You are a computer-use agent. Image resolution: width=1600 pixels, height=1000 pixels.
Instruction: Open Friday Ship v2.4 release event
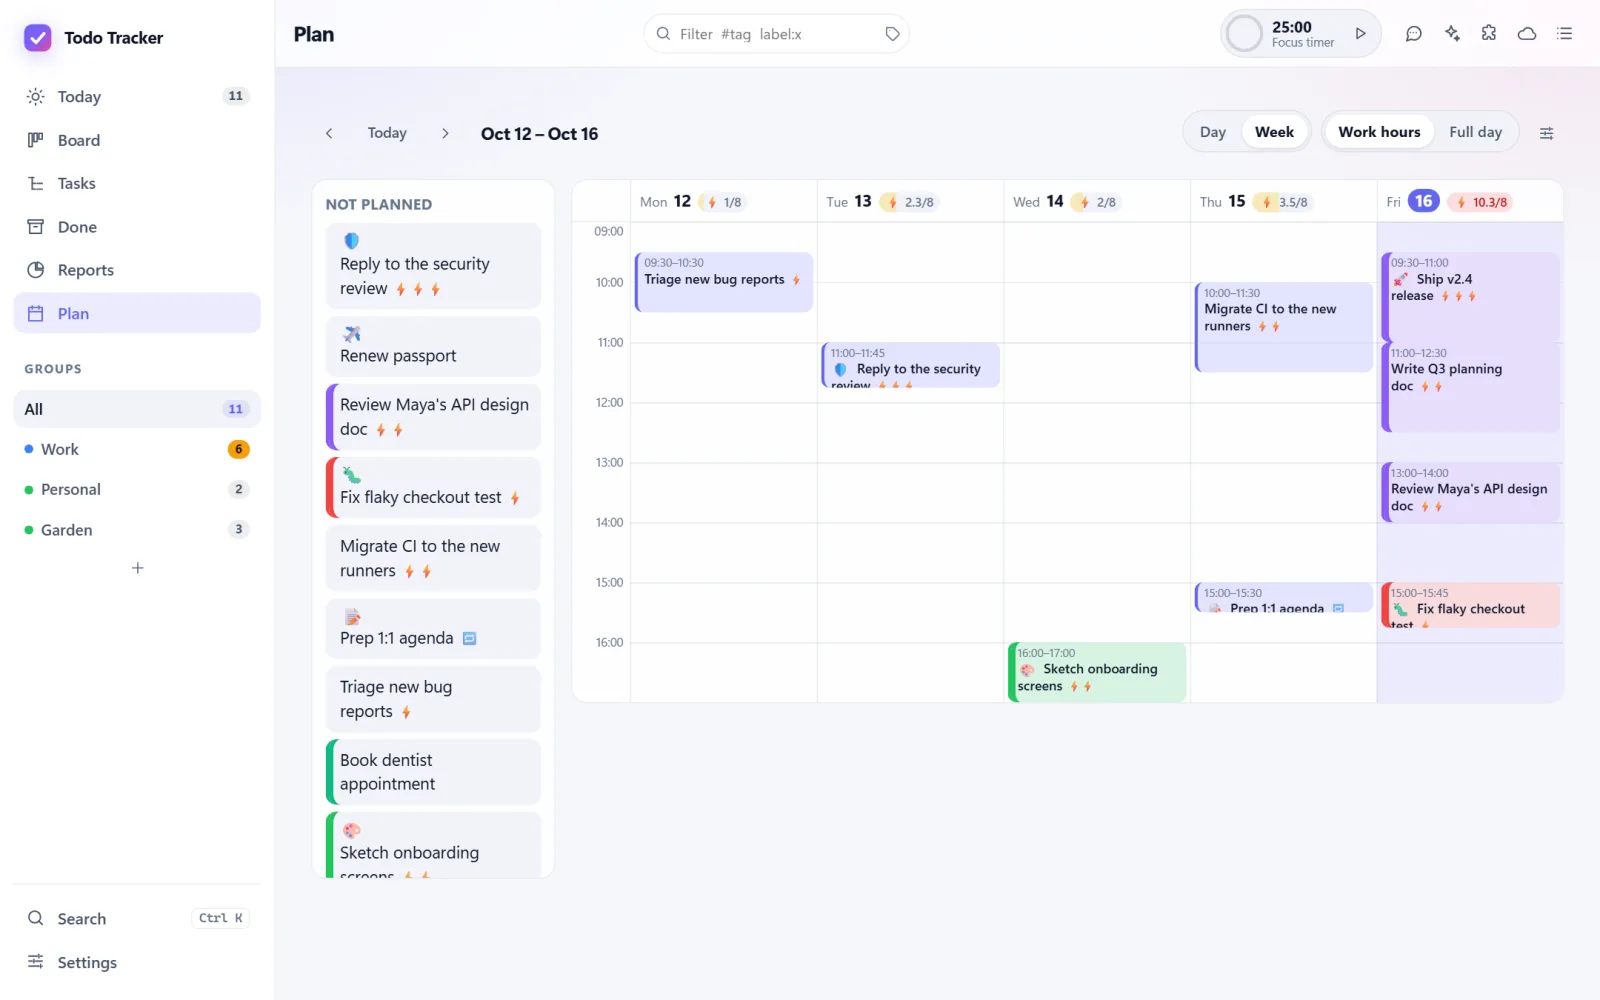pos(1470,296)
